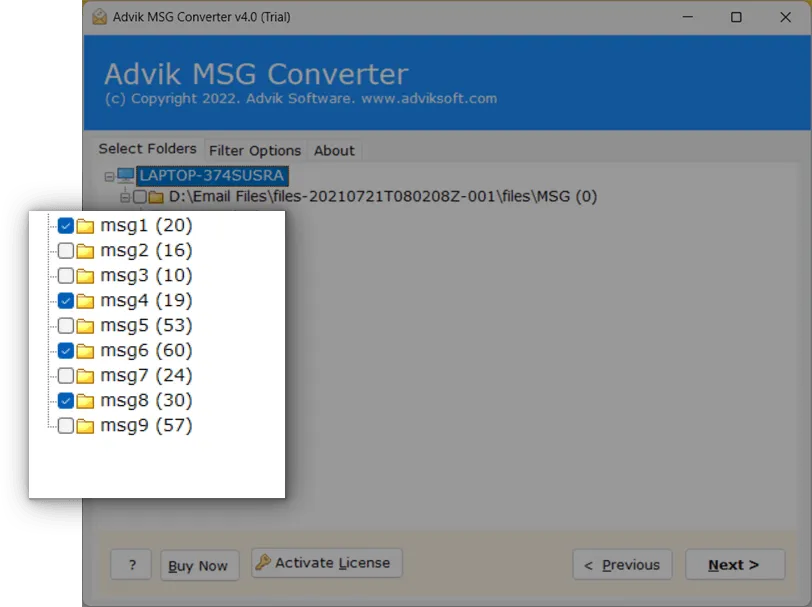The image size is (812, 607).
Task: Click the msg5 folder icon
Action: point(85,326)
